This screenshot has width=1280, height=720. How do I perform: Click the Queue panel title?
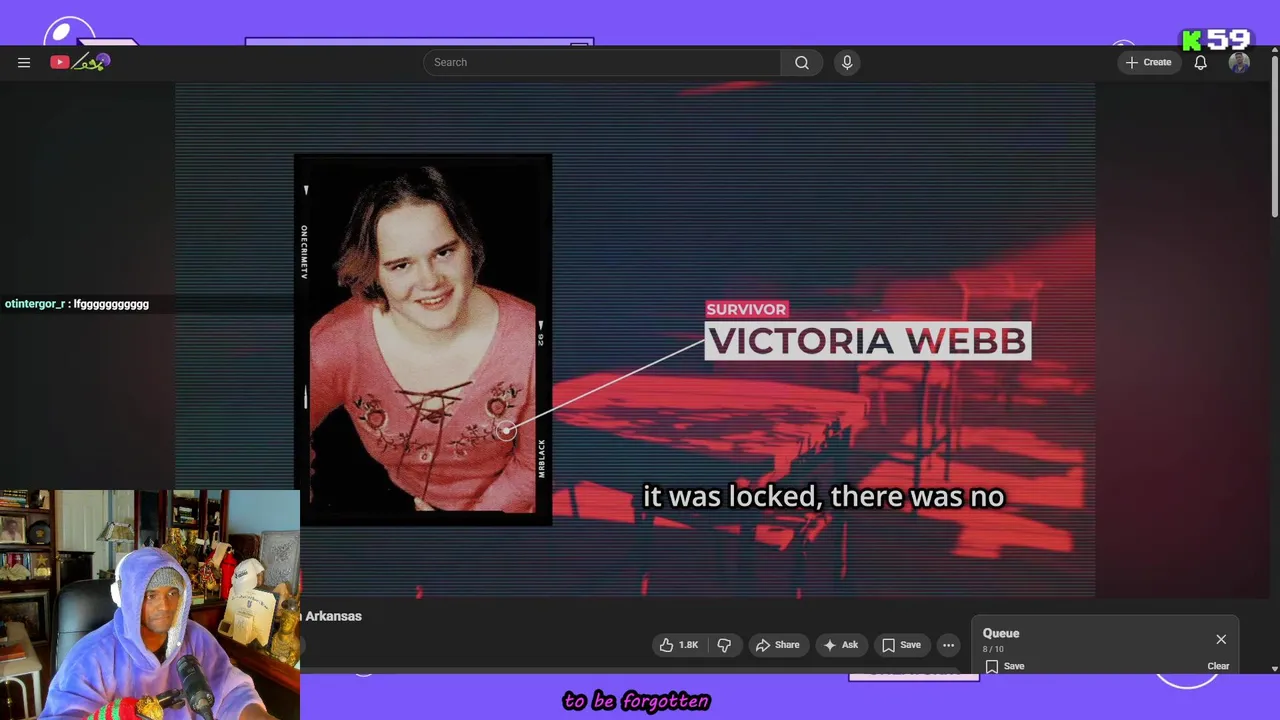[x=1001, y=633]
